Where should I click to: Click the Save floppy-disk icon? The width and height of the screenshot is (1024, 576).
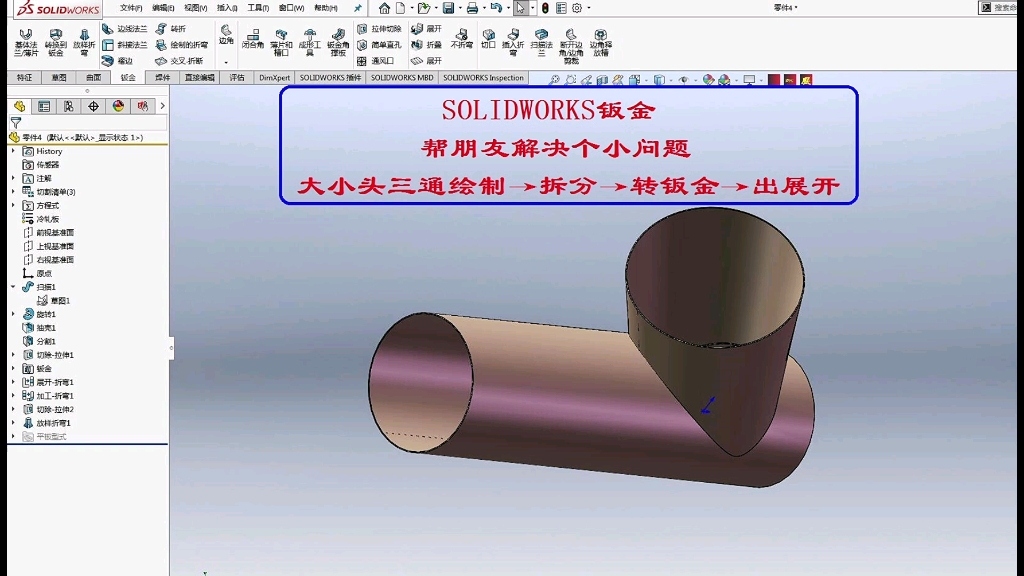click(x=448, y=8)
